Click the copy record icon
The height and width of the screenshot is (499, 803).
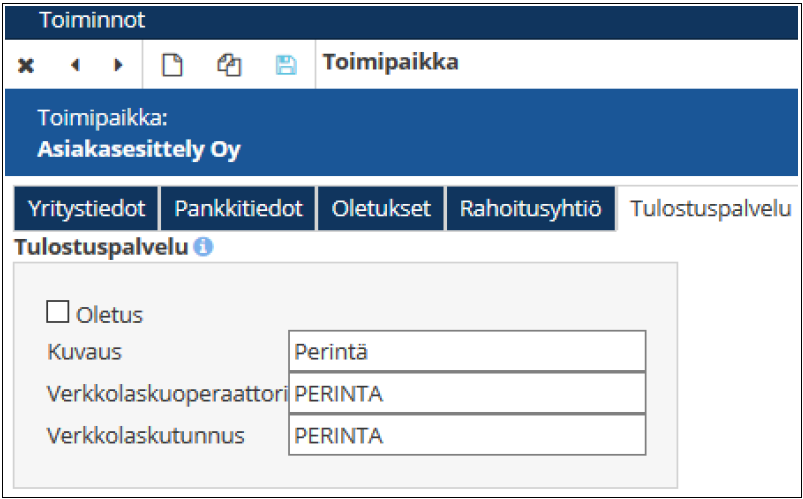click(229, 66)
